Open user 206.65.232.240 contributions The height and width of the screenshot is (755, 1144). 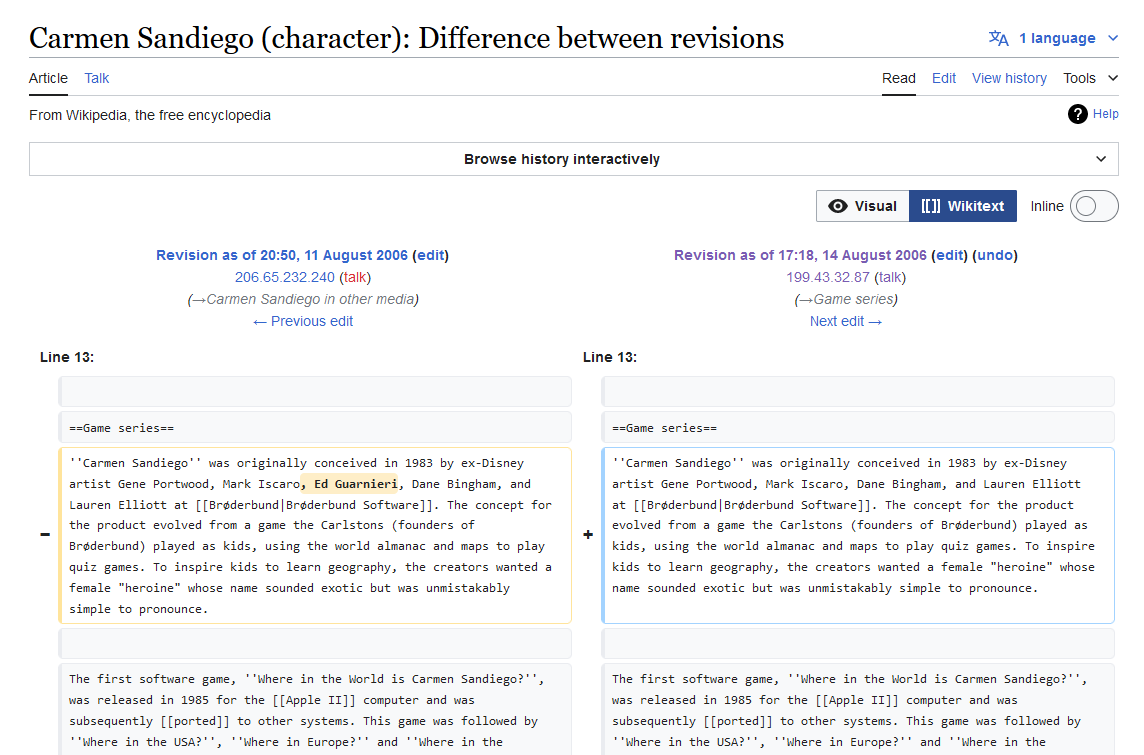285,277
